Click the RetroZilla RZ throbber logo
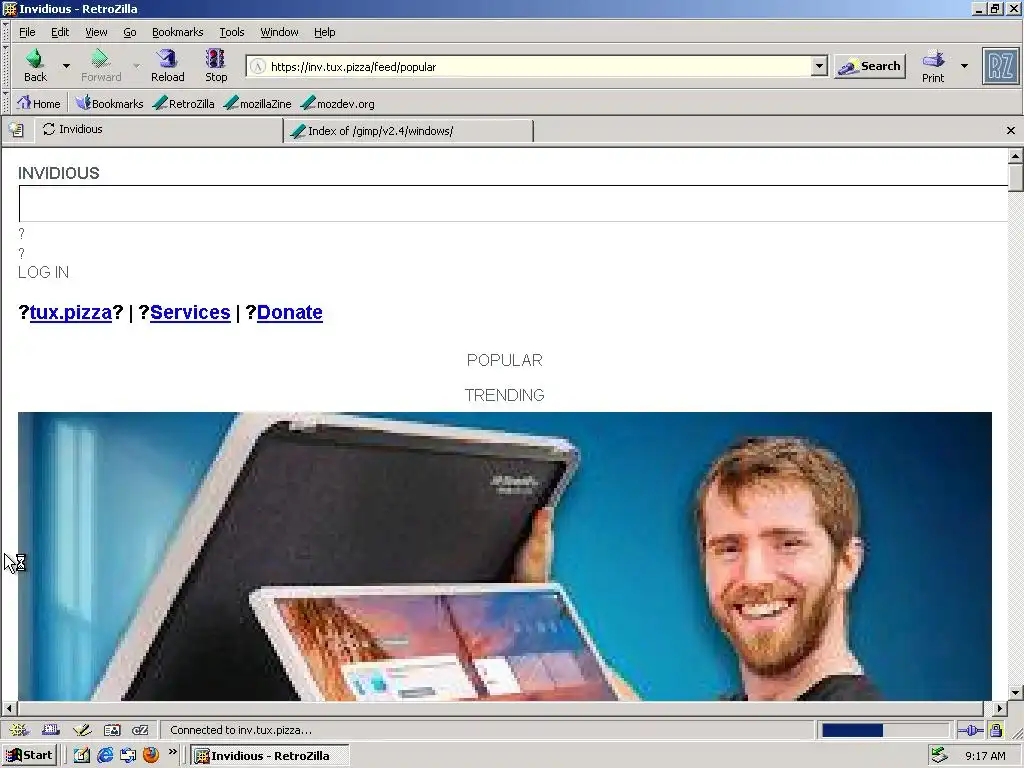Image resolution: width=1024 pixels, height=768 pixels. pos(1000,66)
